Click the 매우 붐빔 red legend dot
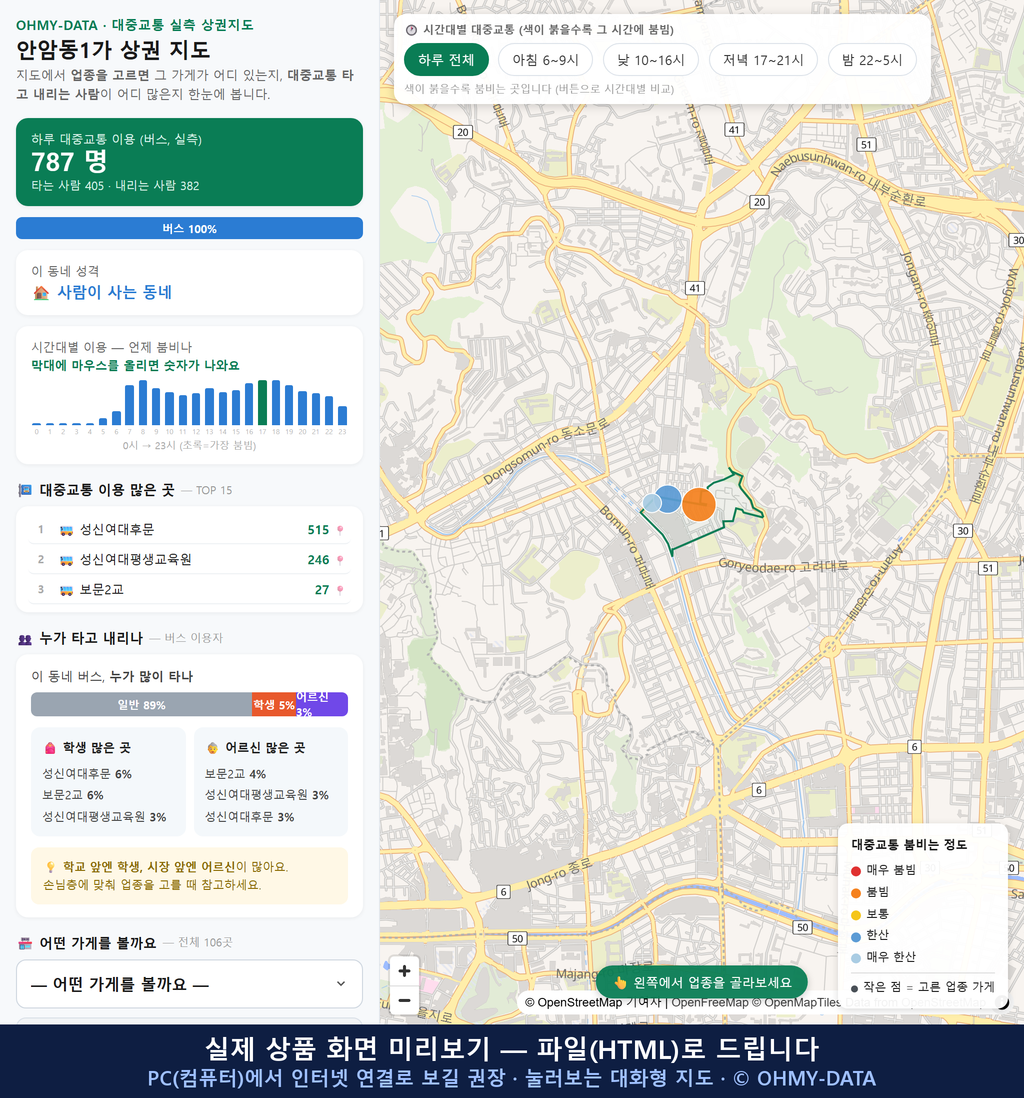 (x=855, y=870)
